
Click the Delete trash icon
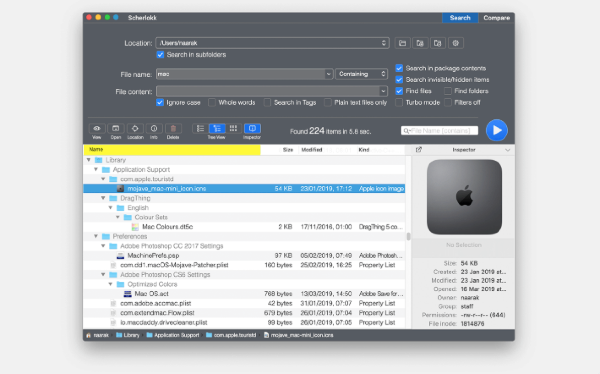173,129
